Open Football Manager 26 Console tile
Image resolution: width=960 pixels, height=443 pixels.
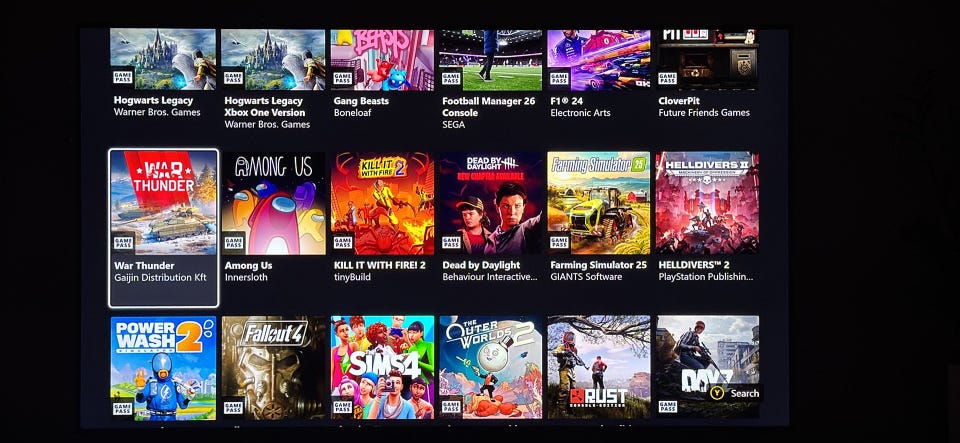[490, 80]
